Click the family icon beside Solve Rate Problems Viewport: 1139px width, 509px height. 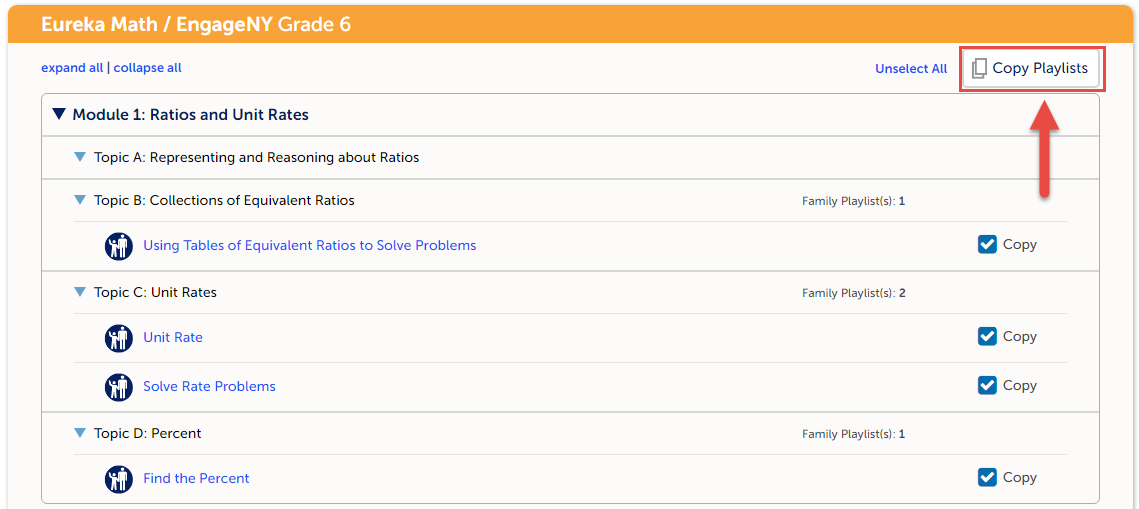118,387
